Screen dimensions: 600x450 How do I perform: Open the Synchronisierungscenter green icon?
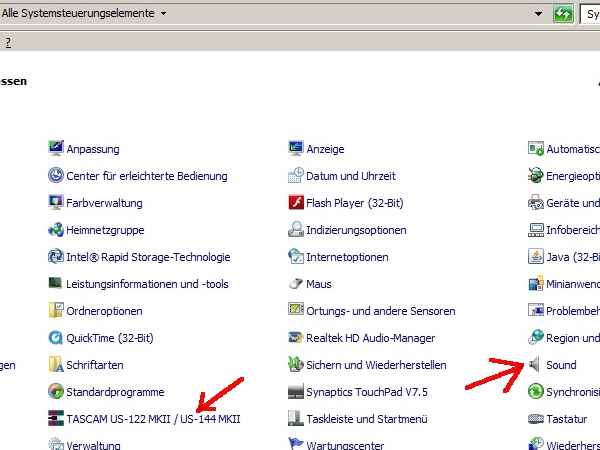point(536,391)
